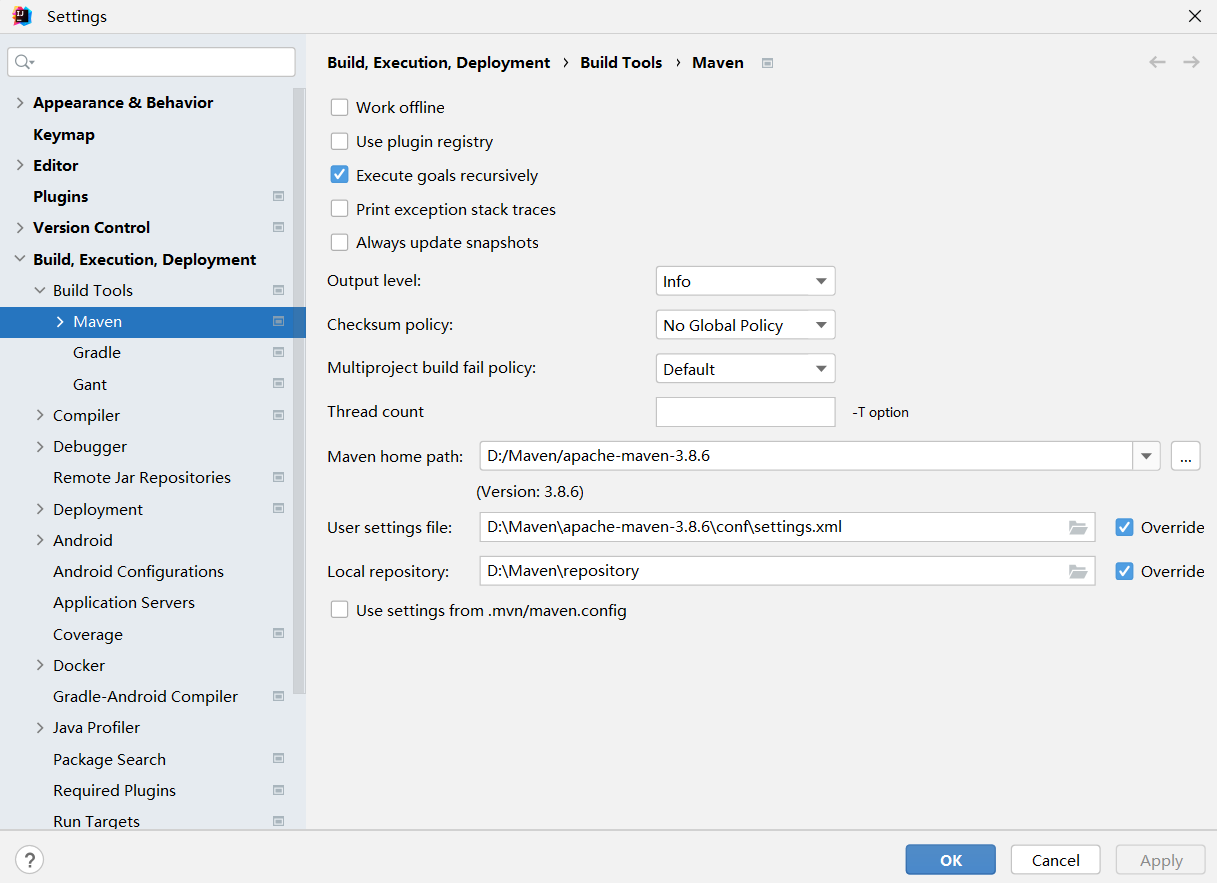Open the Checksum policy dropdown

point(745,325)
